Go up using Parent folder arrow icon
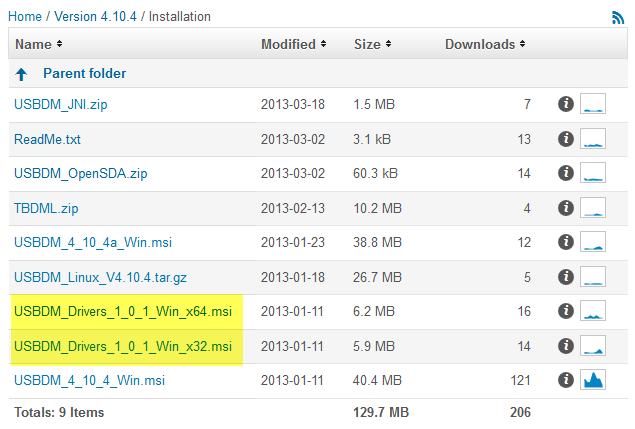The image size is (635, 429). click(x=21, y=74)
